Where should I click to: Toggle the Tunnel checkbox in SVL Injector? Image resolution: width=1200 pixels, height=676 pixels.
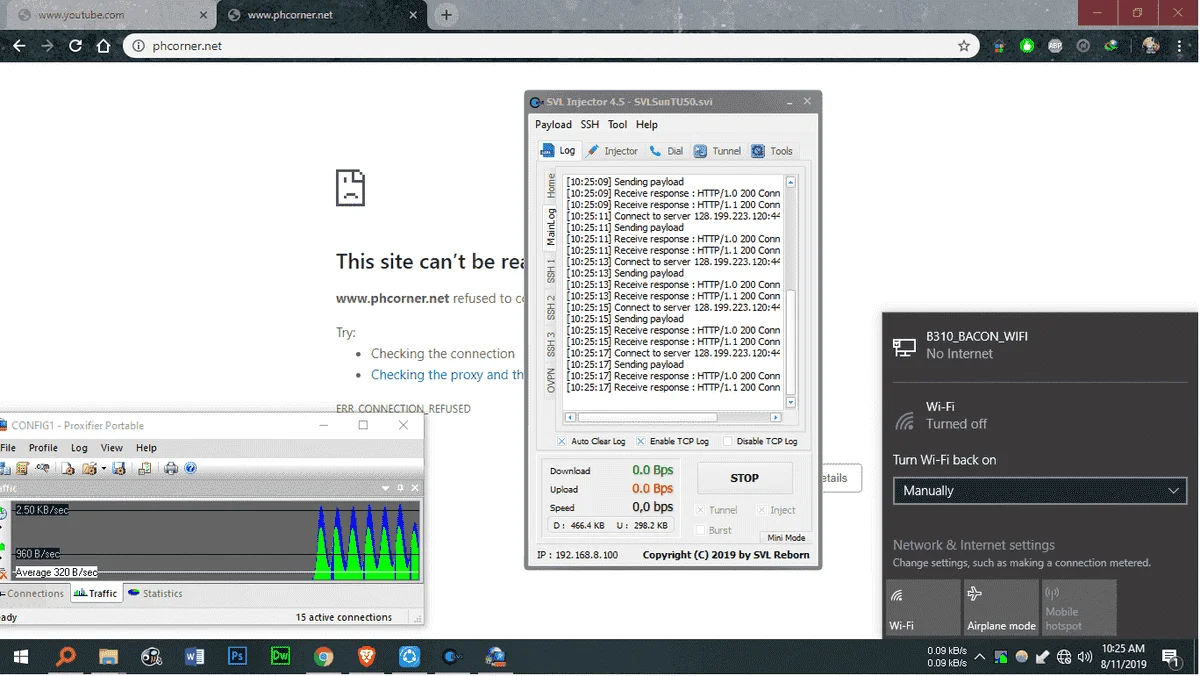click(x=700, y=510)
